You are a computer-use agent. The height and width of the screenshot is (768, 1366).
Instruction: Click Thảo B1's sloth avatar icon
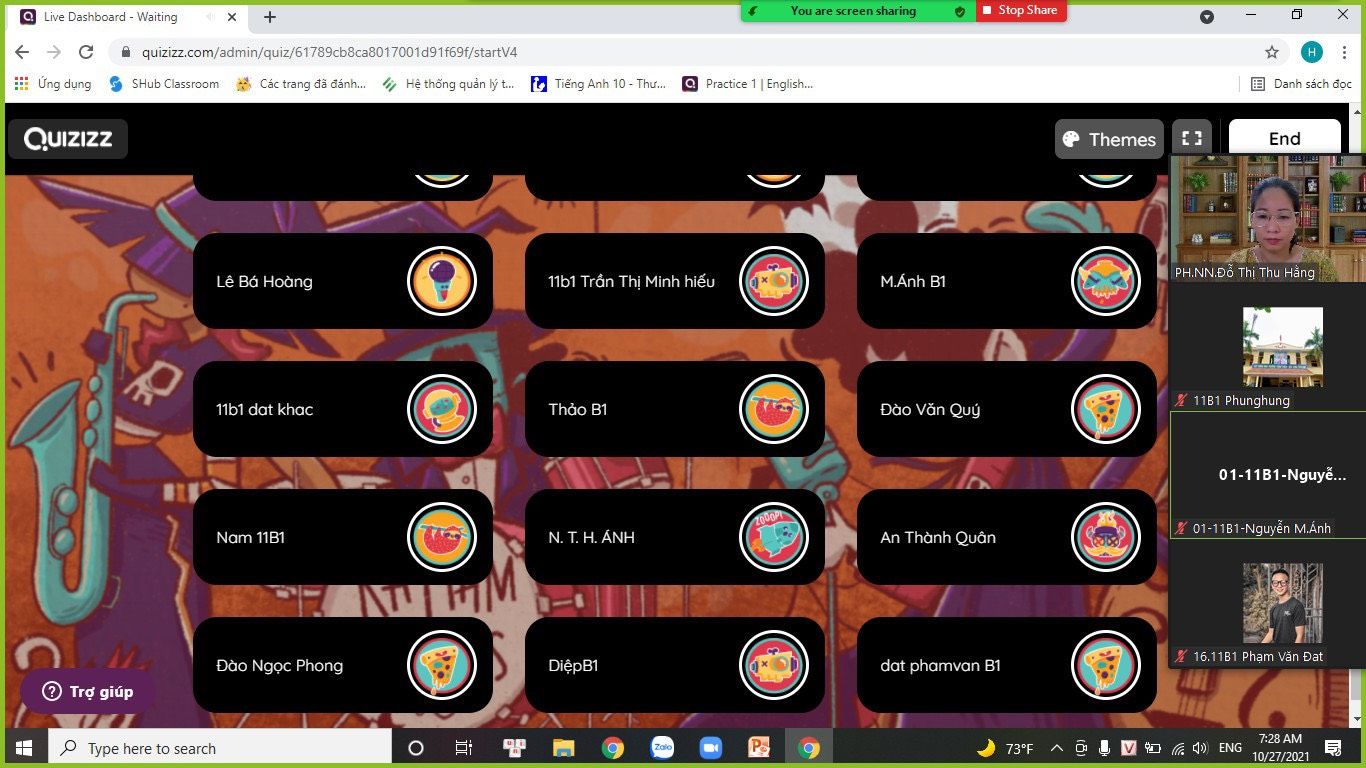tap(774, 409)
